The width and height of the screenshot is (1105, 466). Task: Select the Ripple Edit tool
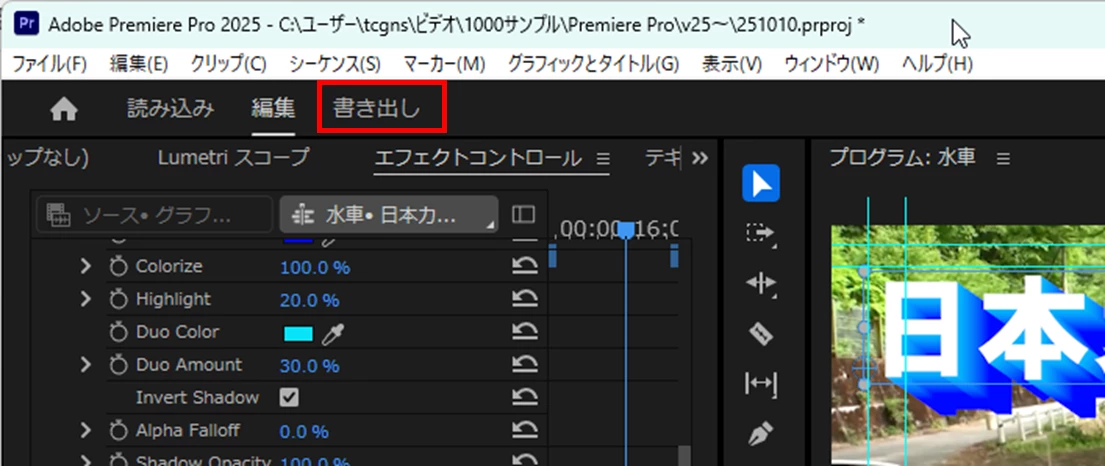pos(760,283)
